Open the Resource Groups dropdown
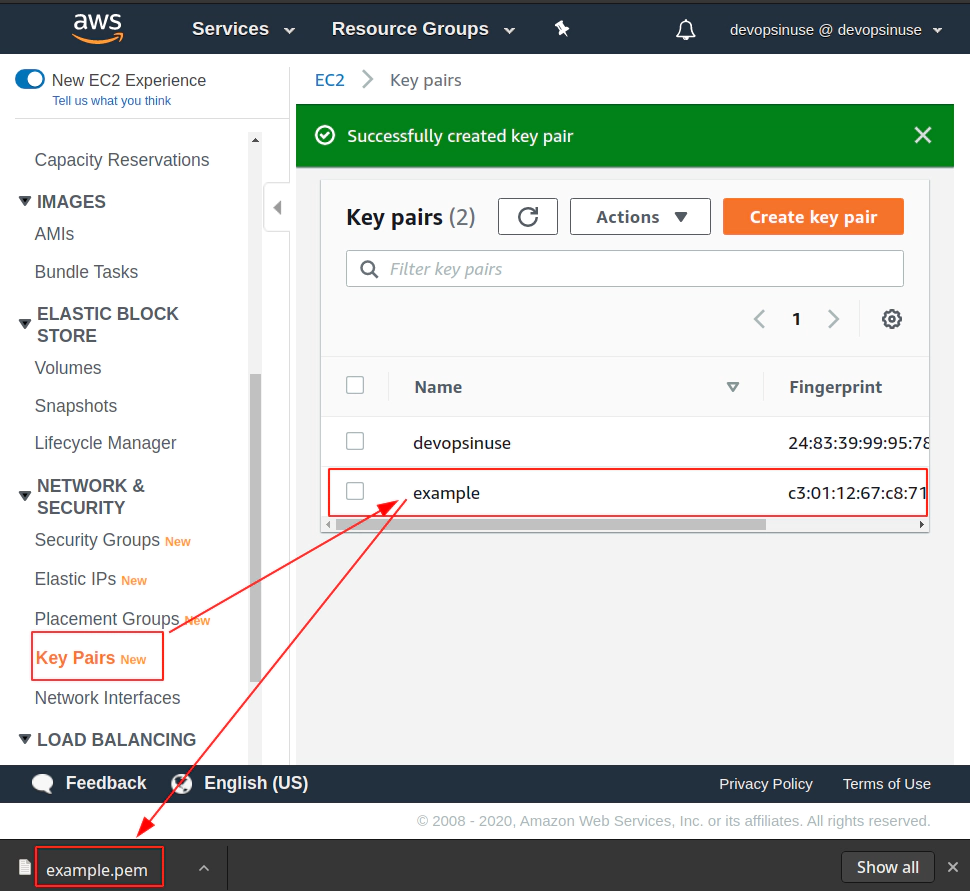Viewport: 970px width, 891px height. pyautogui.click(x=423, y=29)
